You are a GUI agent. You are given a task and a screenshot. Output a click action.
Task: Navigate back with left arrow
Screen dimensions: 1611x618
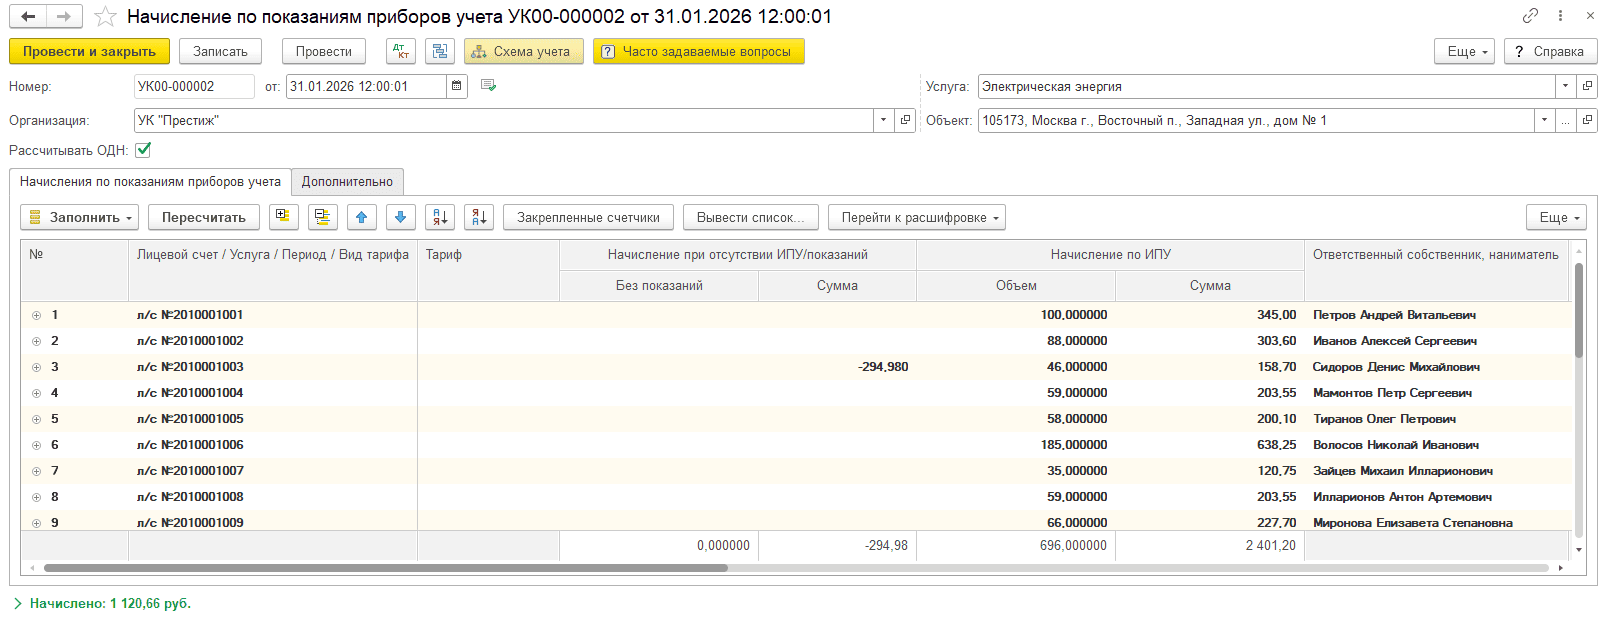pyautogui.click(x=28, y=17)
